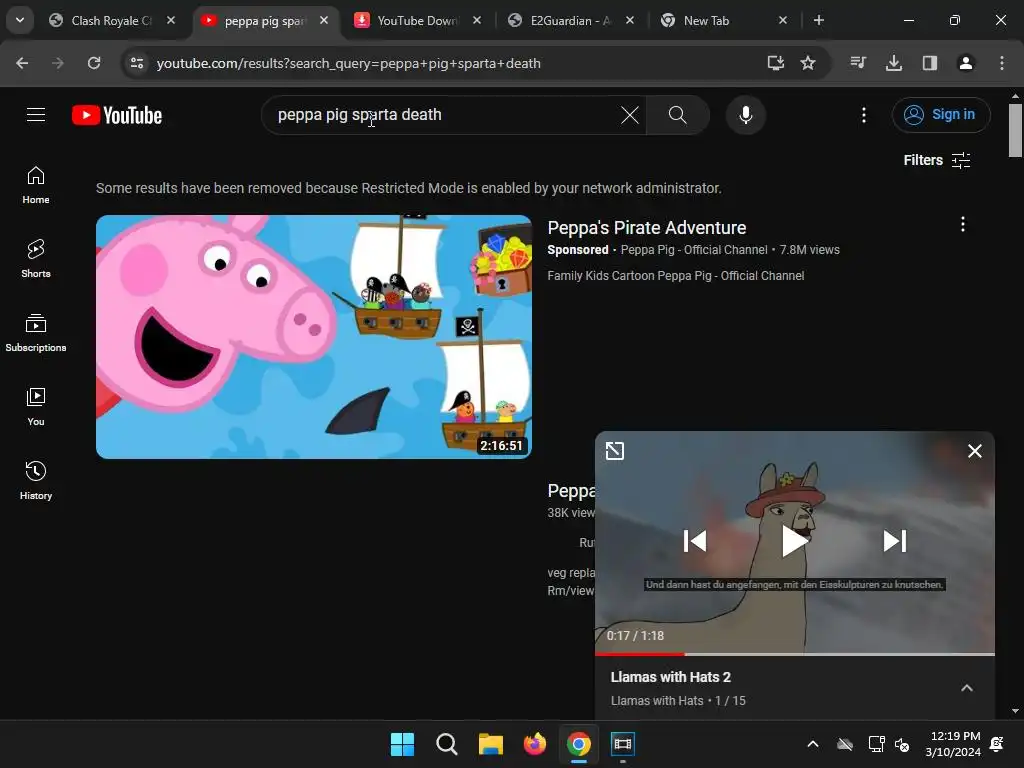The height and width of the screenshot is (768, 1024).
Task: Switch to the New Tab tab
Action: pos(705,21)
